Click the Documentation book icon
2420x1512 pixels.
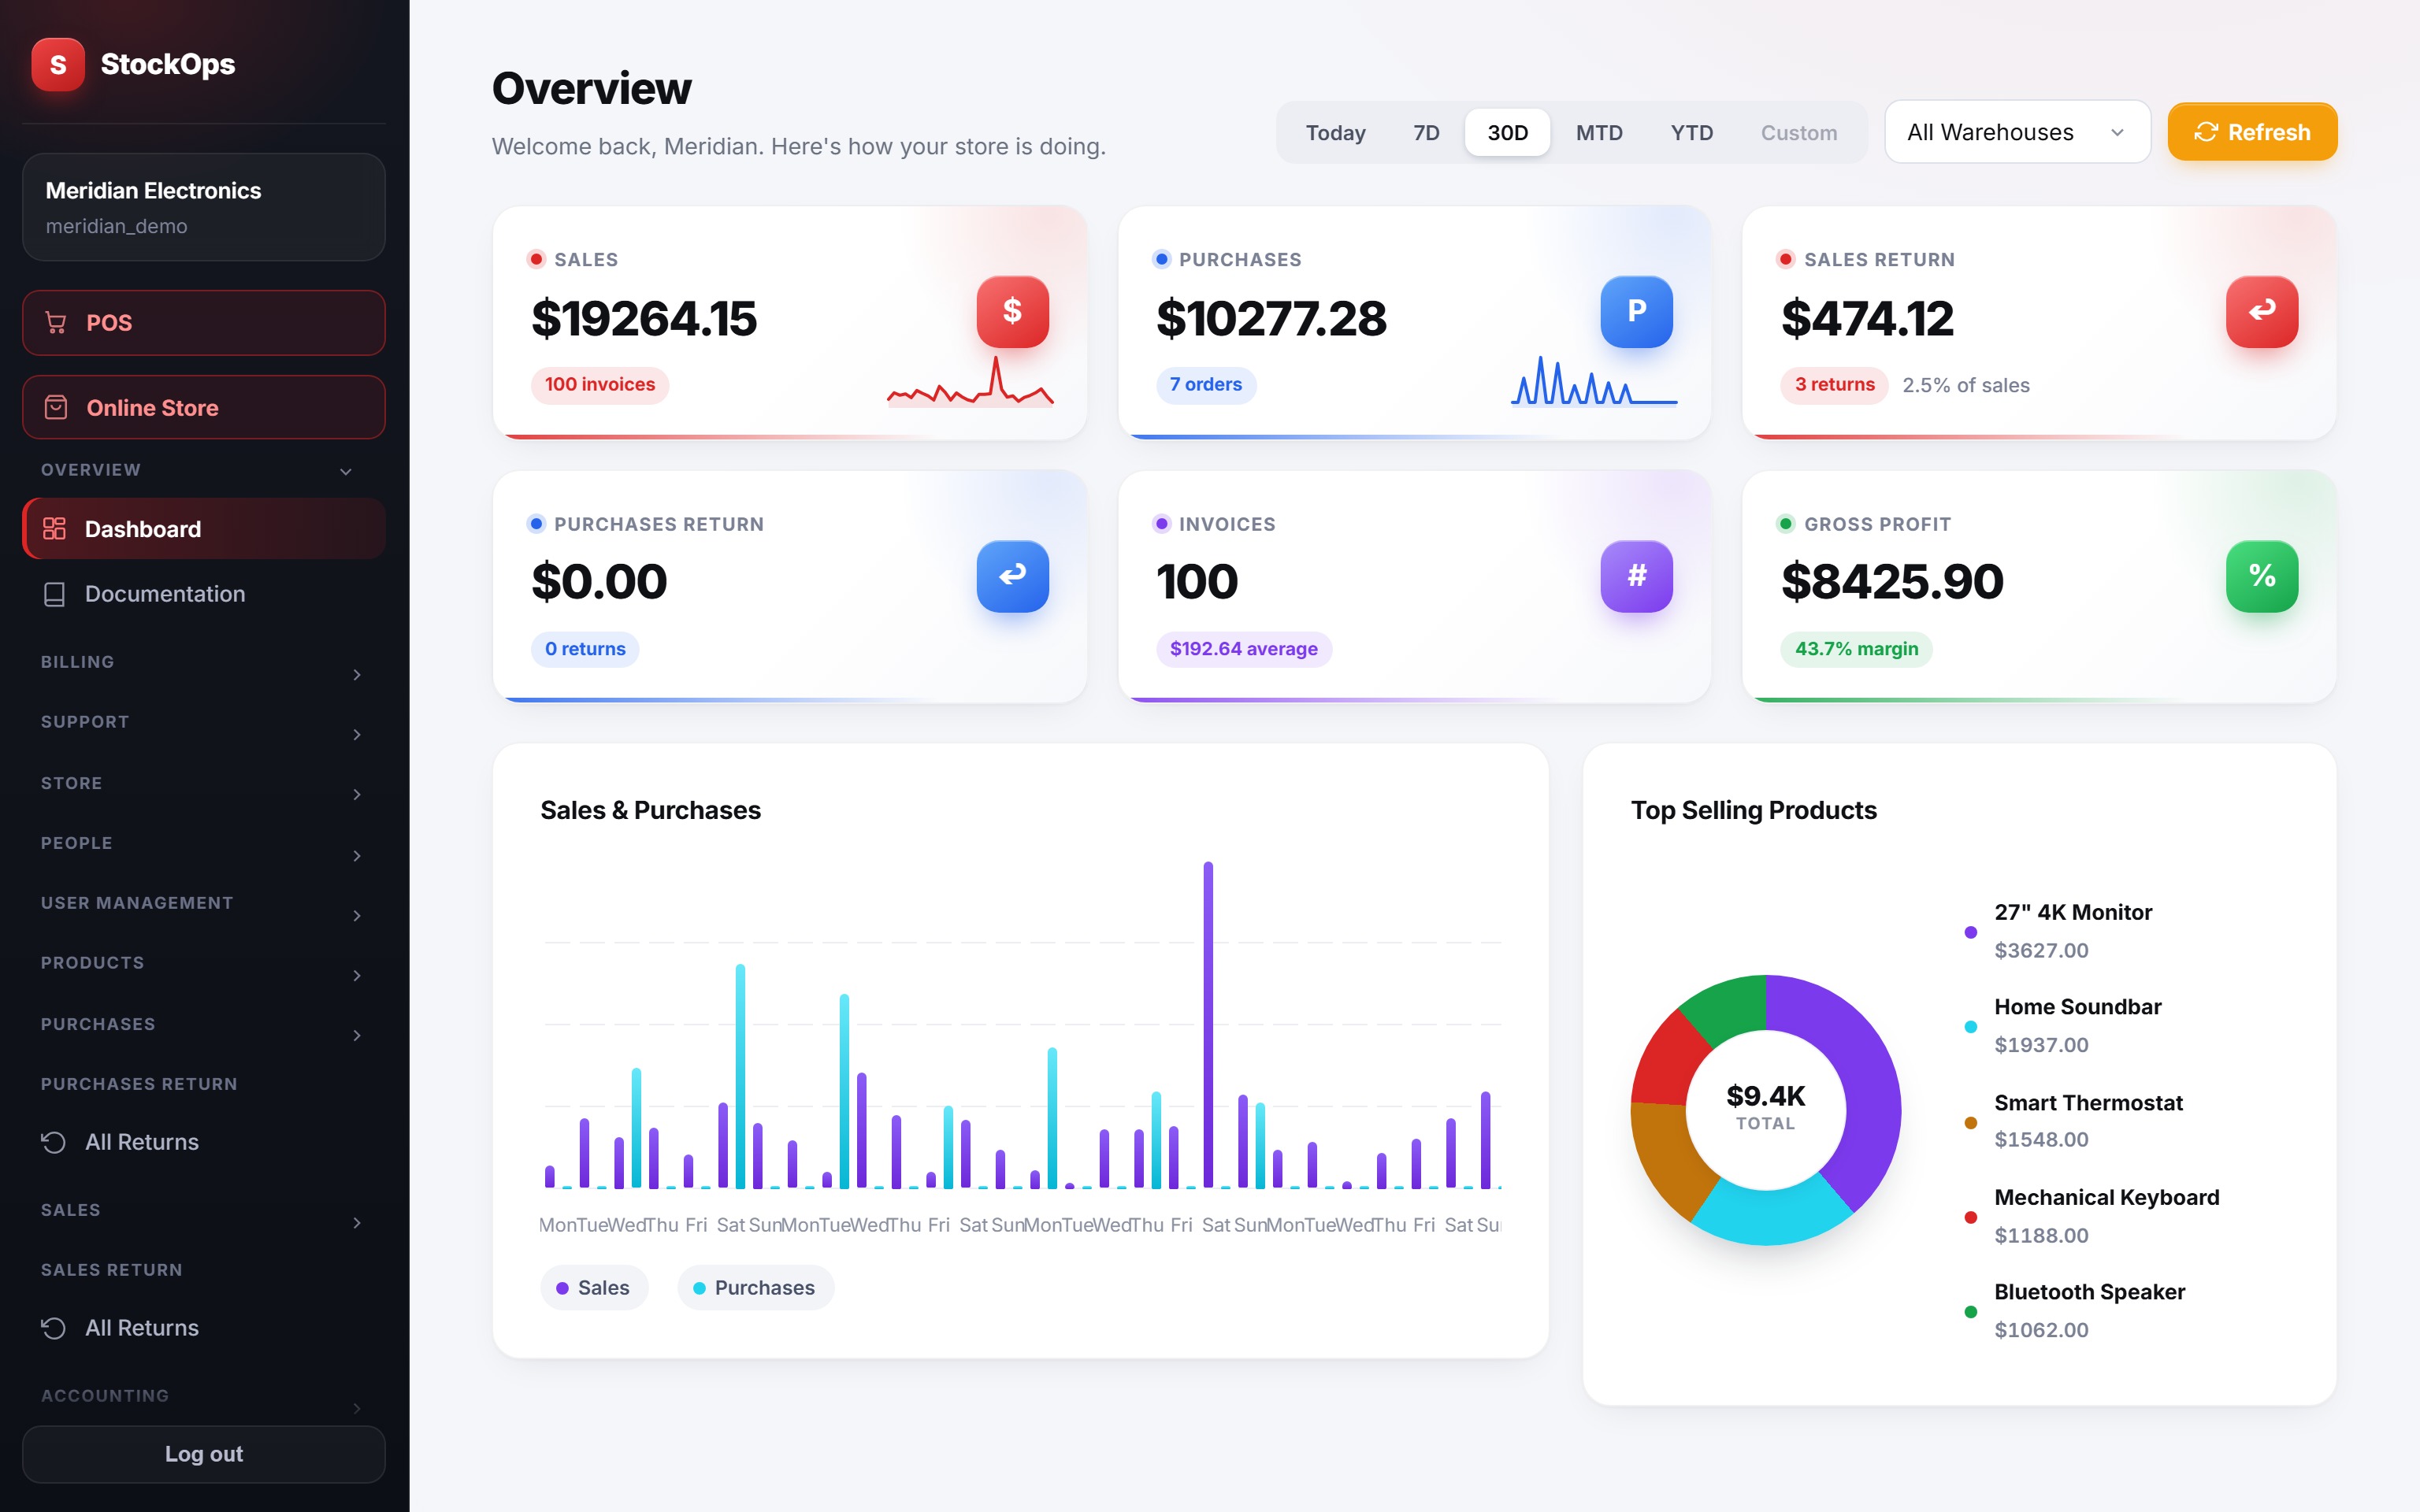[54, 594]
